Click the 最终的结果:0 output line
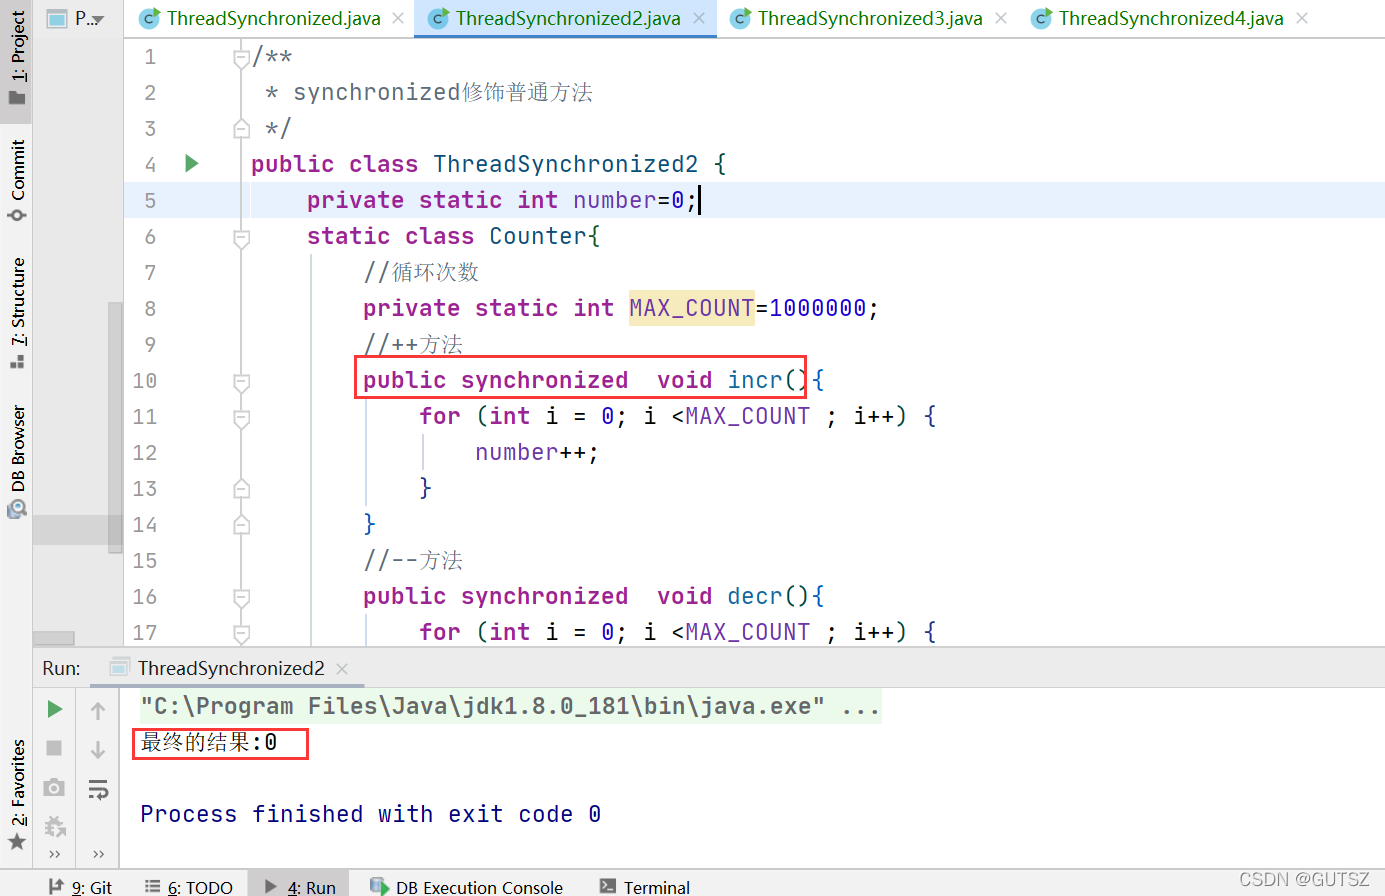The width and height of the screenshot is (1385, 896). (x=209, y=742)
